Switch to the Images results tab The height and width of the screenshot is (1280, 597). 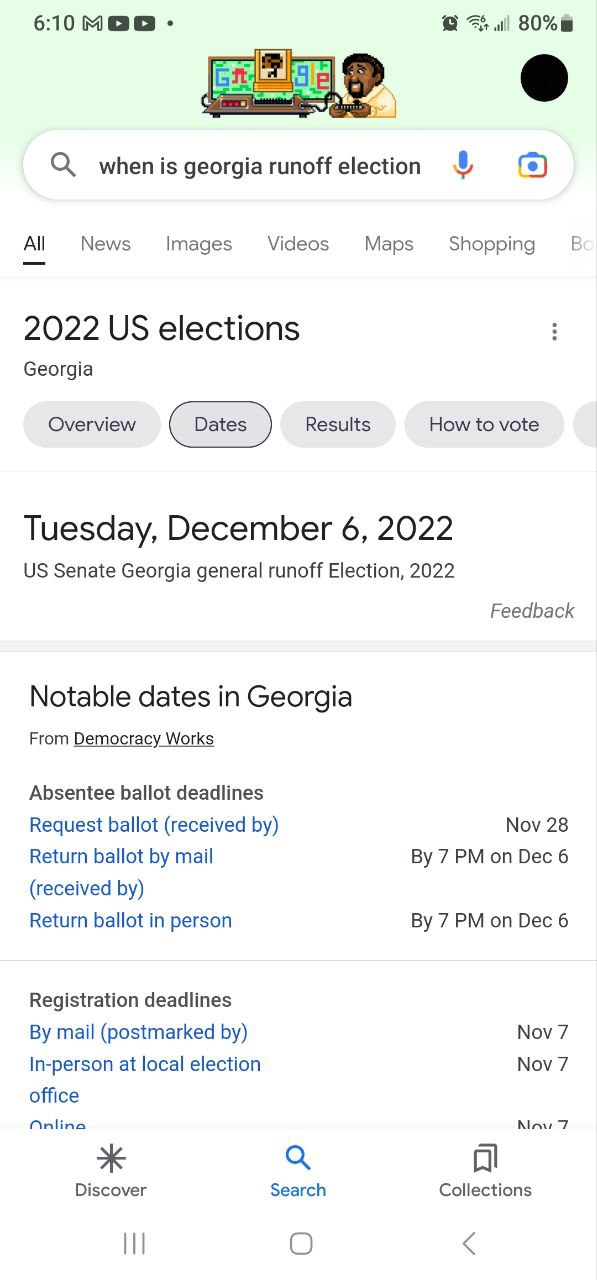click(198, 244)
